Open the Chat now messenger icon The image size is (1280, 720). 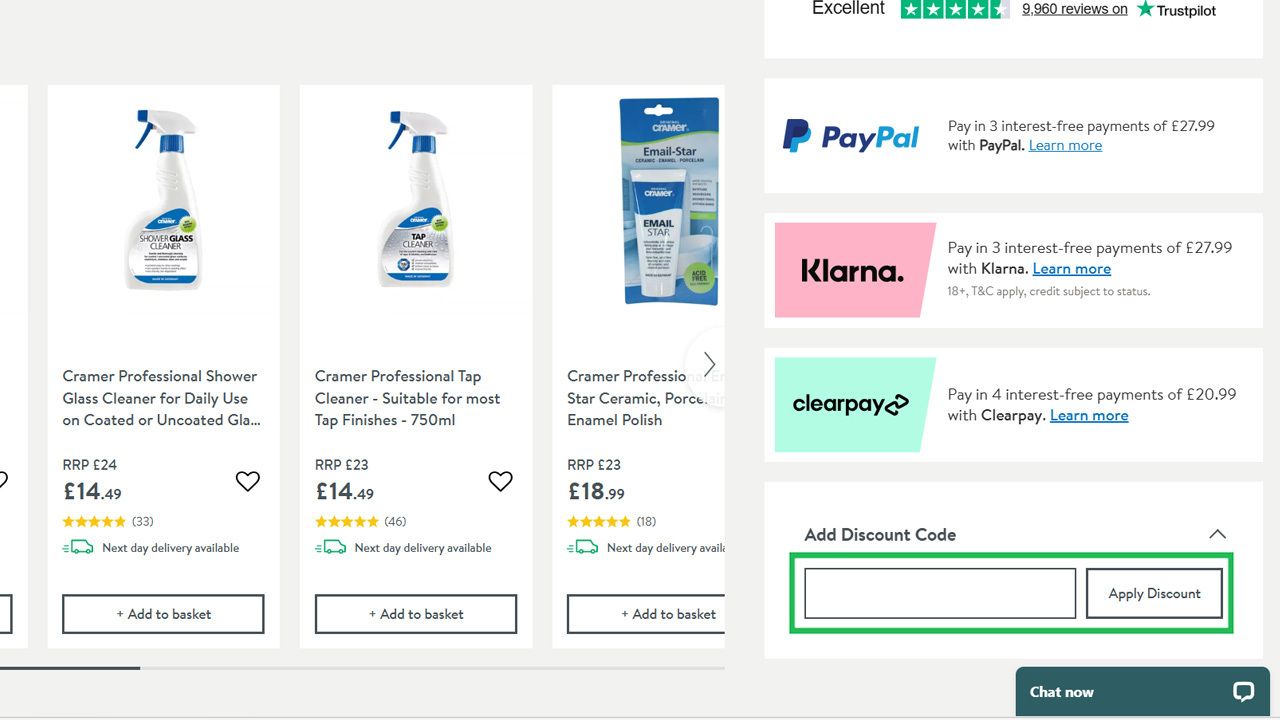click(x=1242, y=691)
